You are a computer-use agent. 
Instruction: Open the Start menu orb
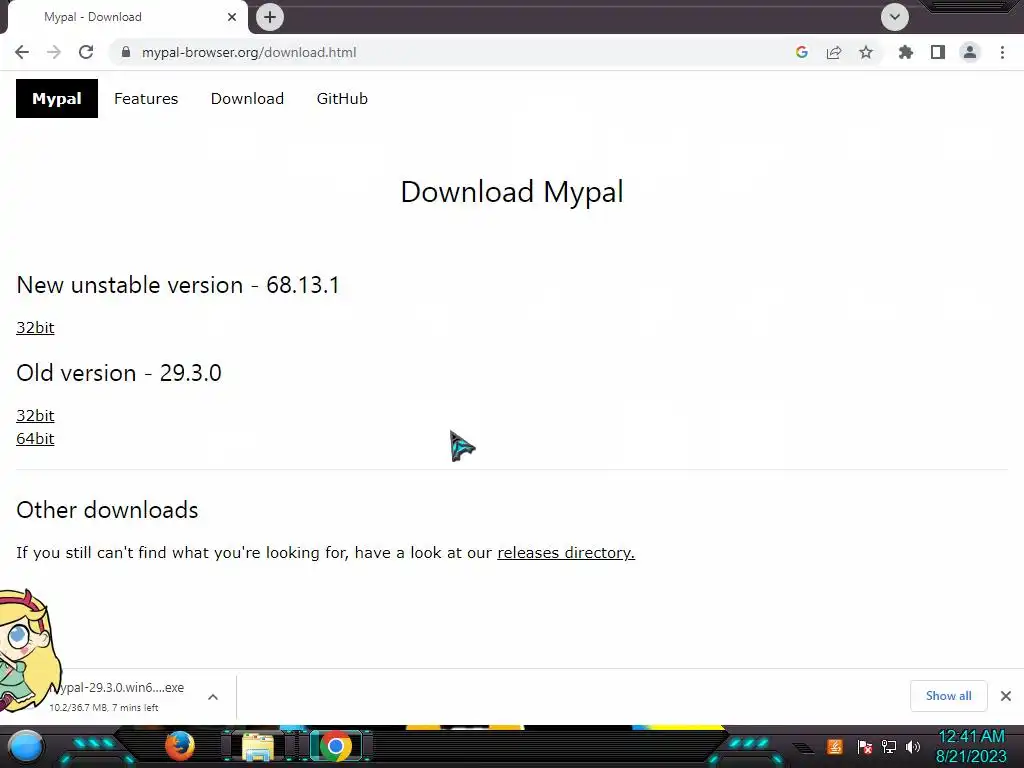pos(26,746)
